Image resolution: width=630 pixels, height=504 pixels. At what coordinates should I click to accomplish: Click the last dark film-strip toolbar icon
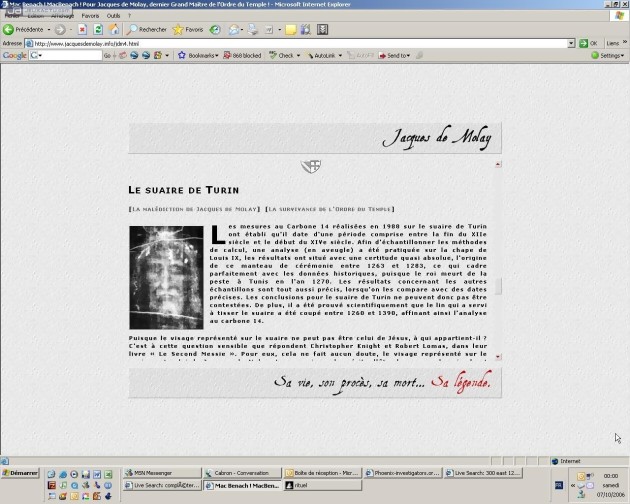pyautogui.click(x=323, y=30)
